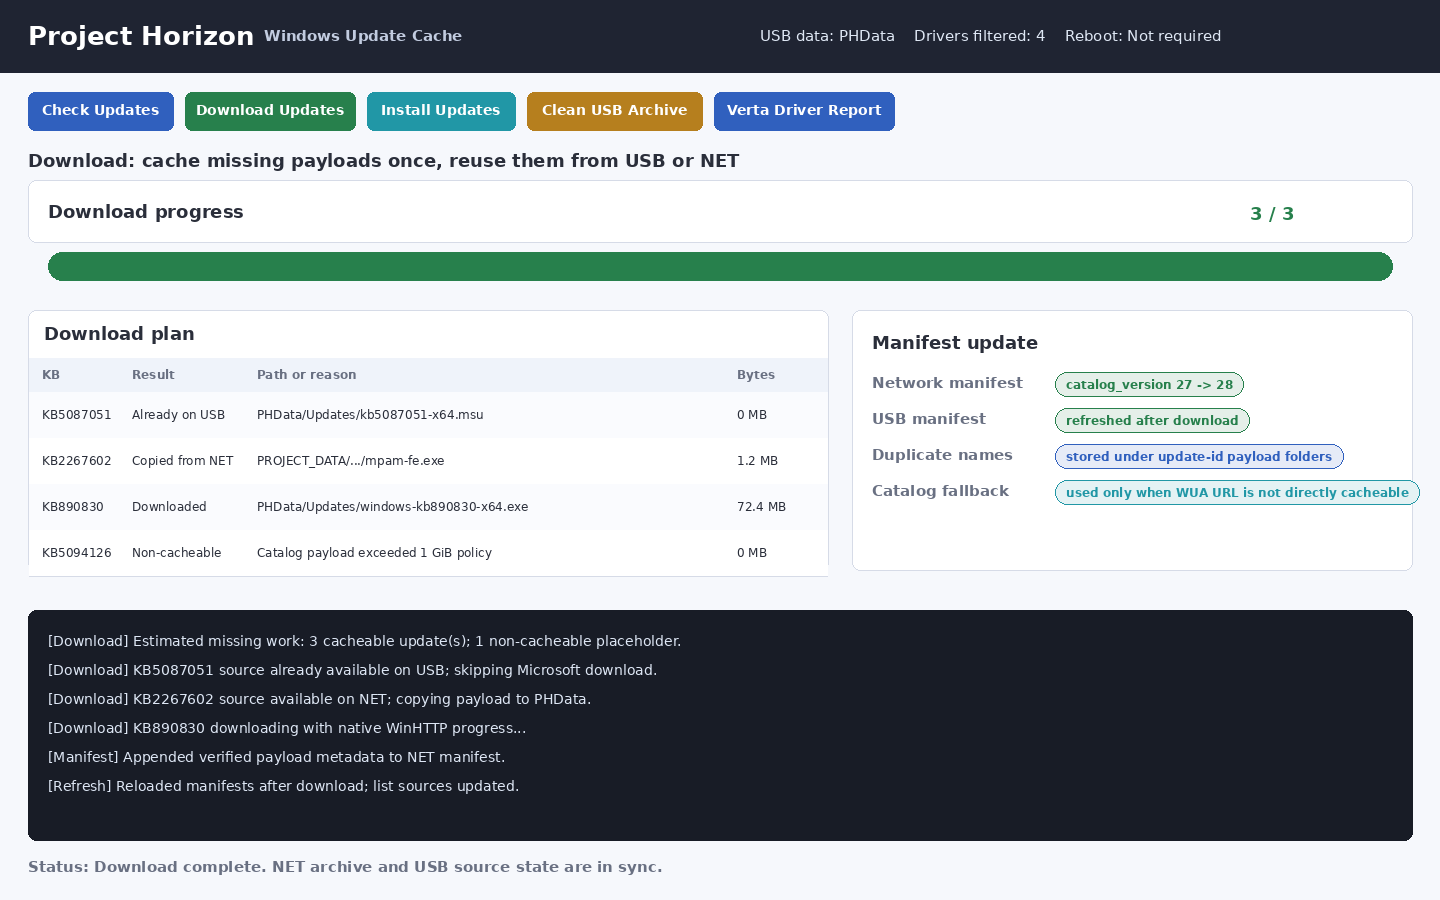Click the Copied from NET result

(182, 461)
